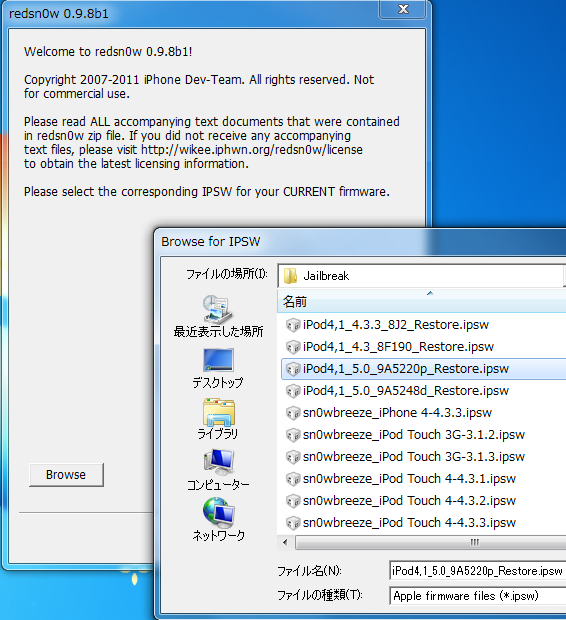
Task: Open the Jailbreak folder location dropdown
Action: pyautogui.click(x=422, y=276)
